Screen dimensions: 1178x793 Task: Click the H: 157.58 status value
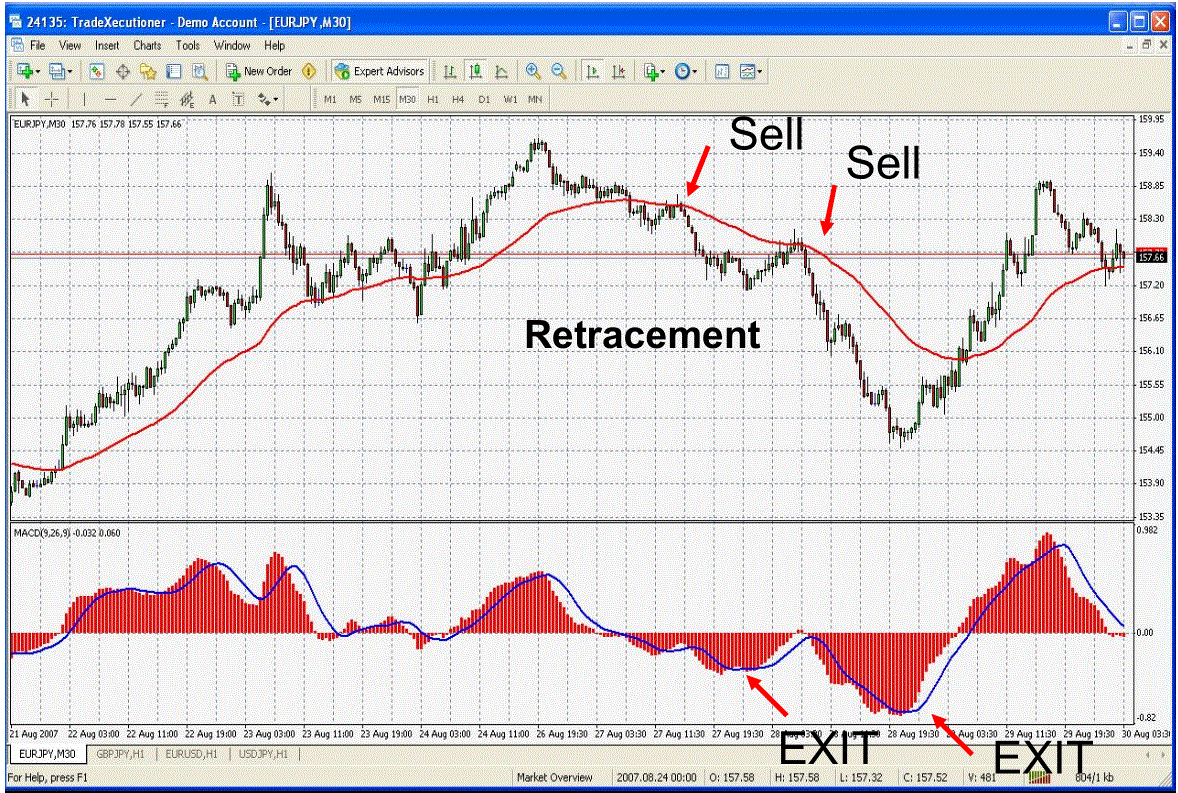tap(796, 777)
